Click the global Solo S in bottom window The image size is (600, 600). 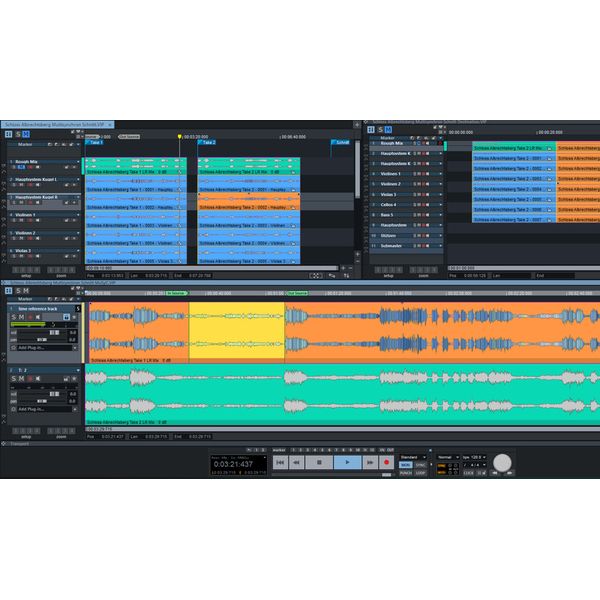point(18,291)
